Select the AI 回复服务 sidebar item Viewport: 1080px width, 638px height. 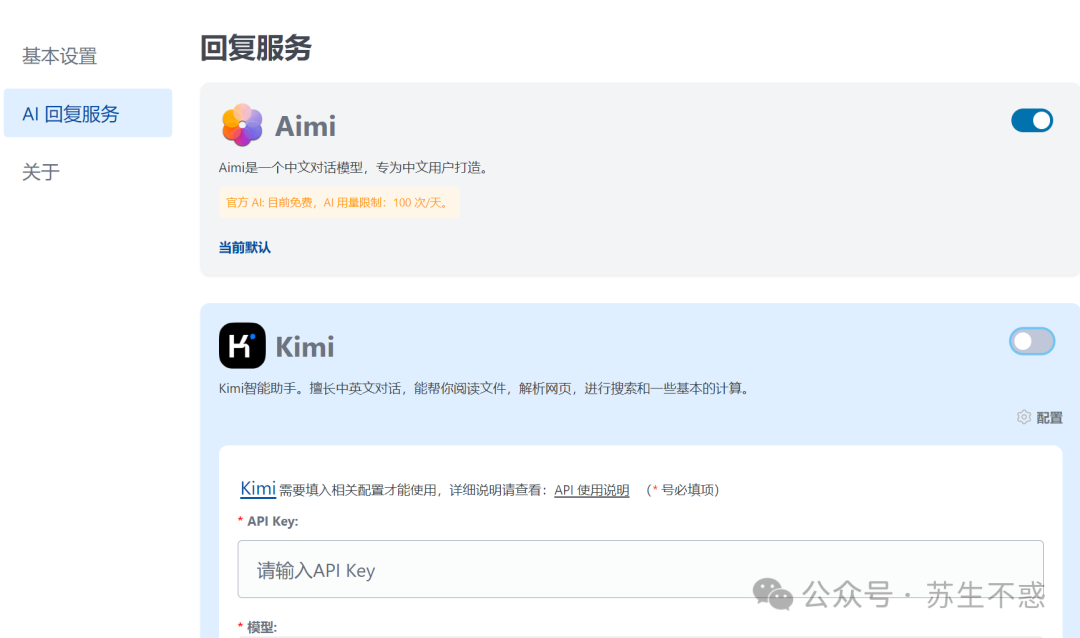point(88,113)
